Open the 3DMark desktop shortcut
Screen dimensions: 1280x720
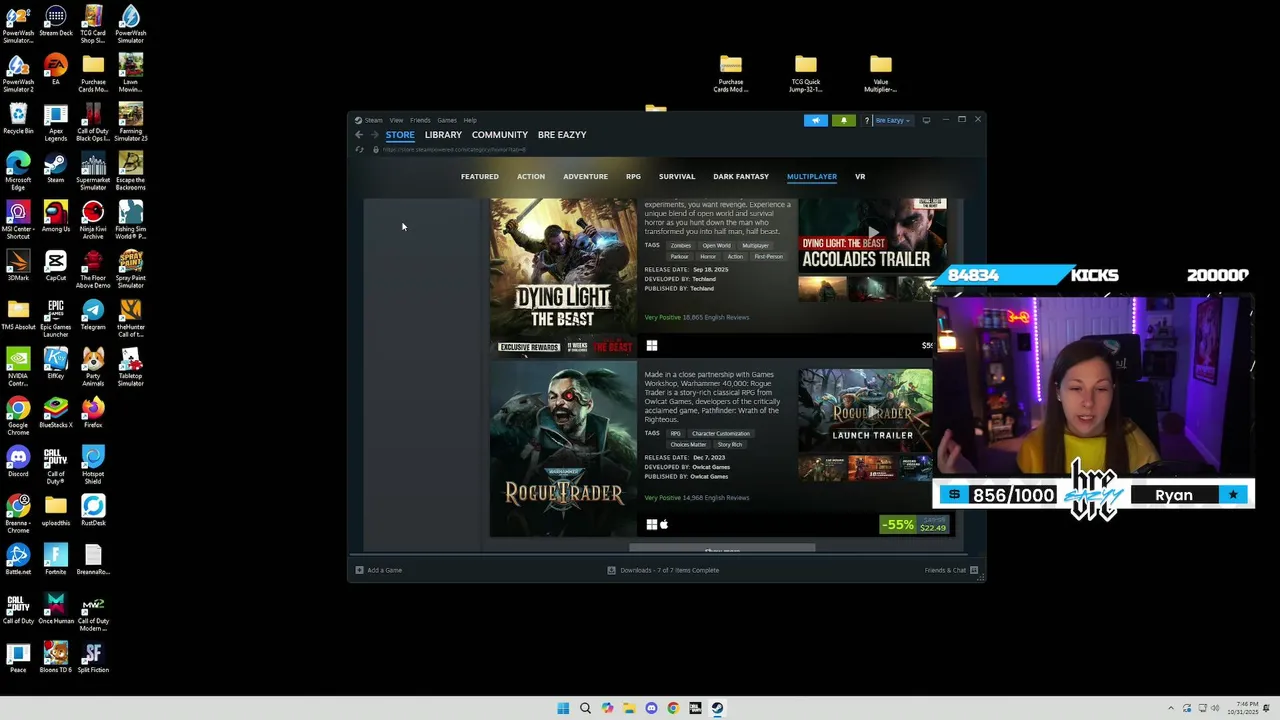click(x=18, y=265)
